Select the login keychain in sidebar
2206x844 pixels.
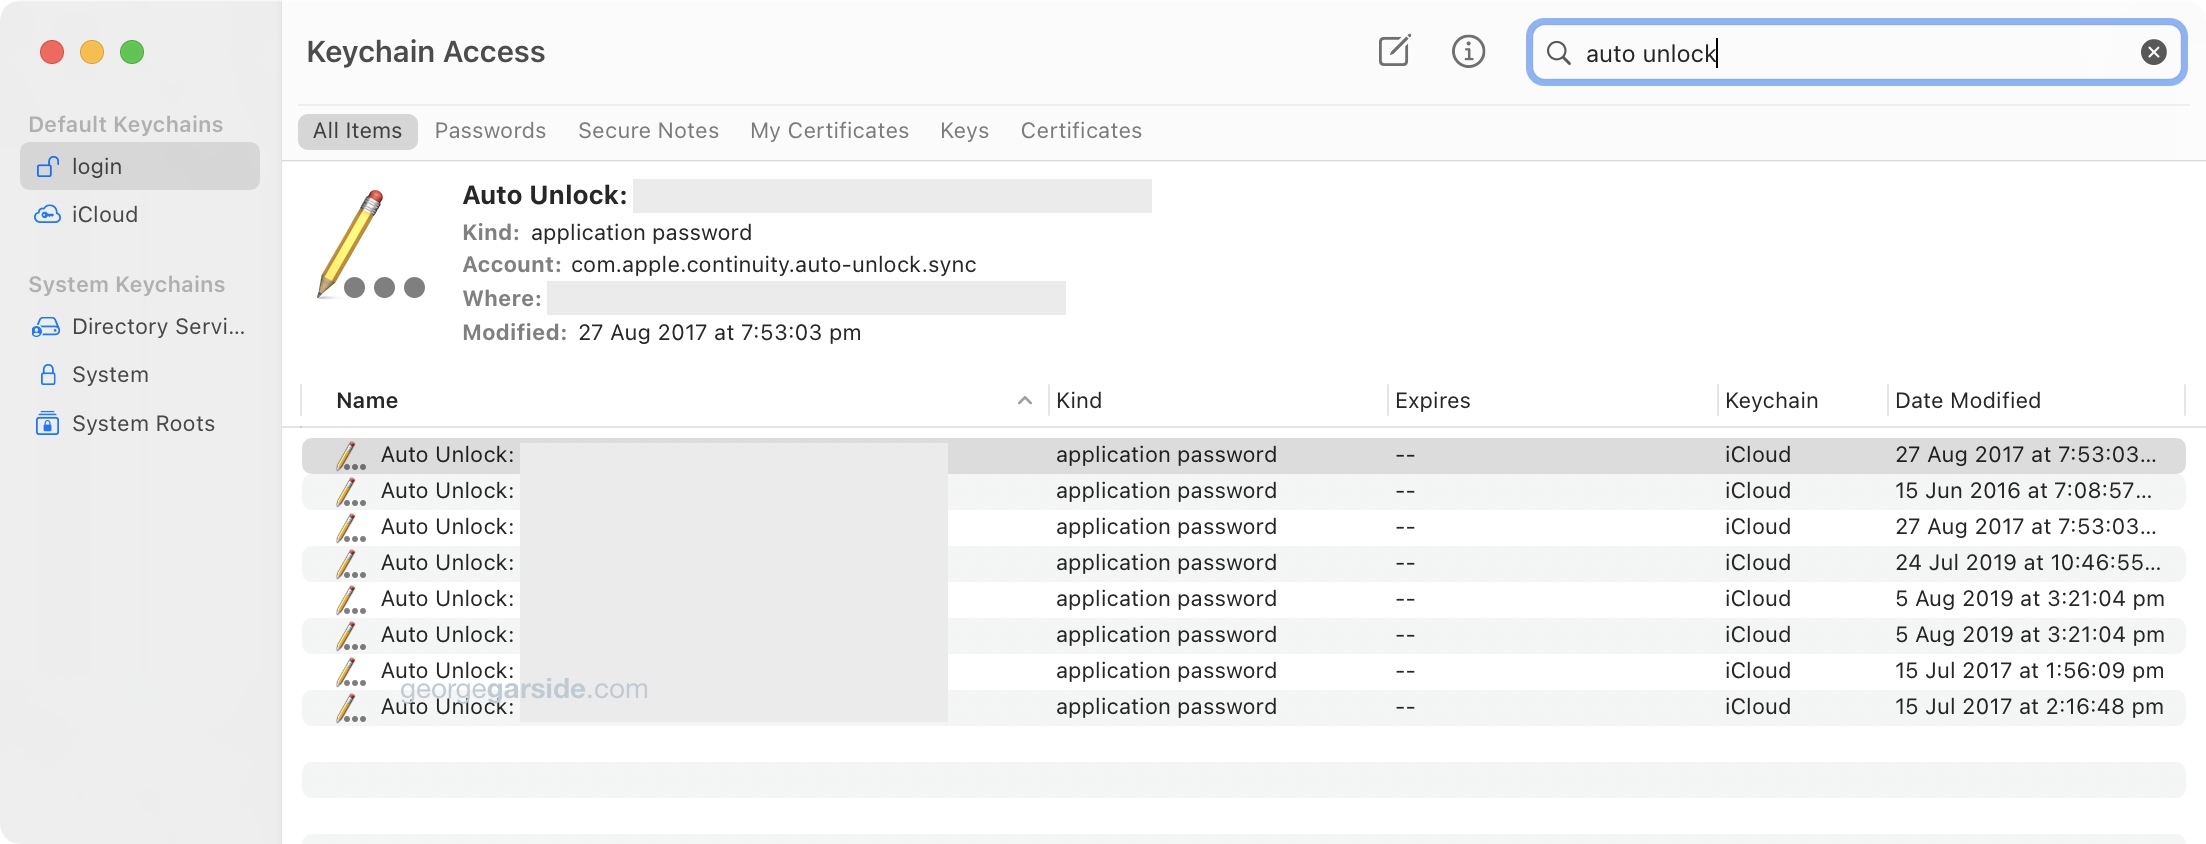[x=140, y=166]
